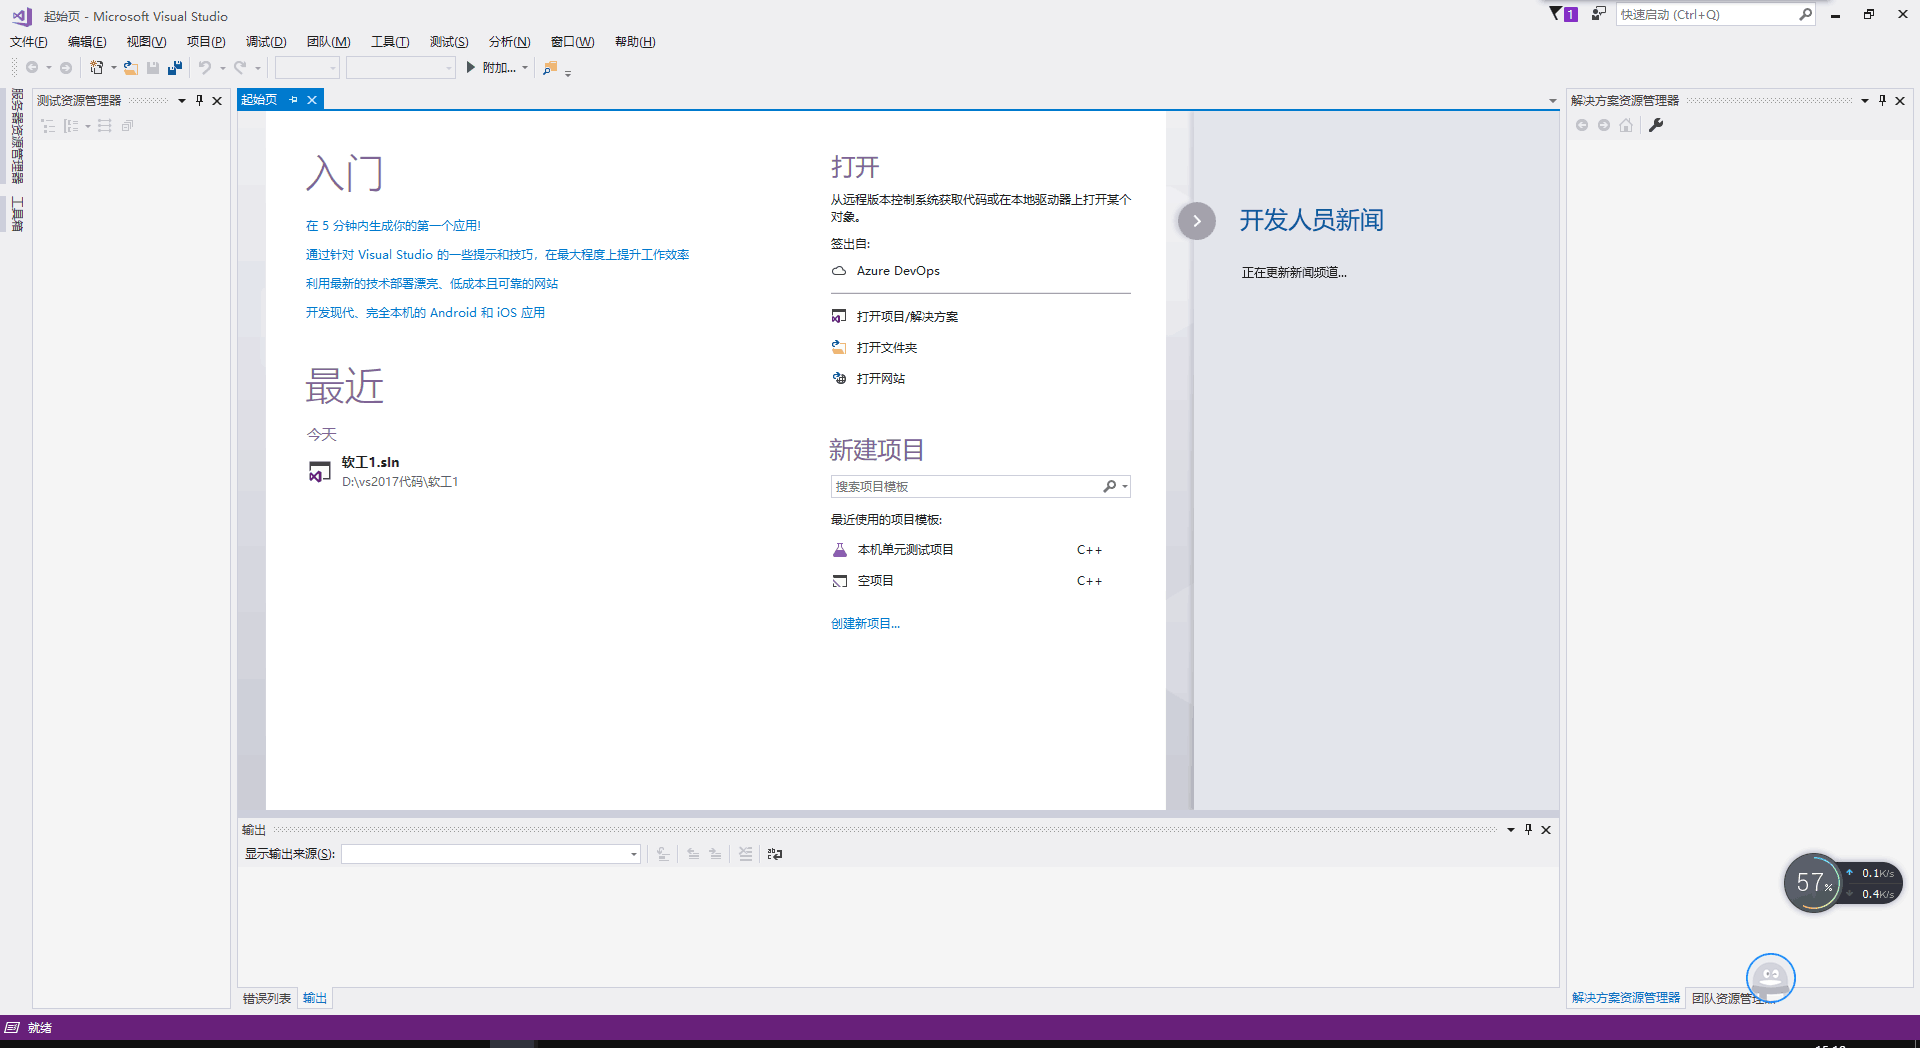The height and width of the screenshot is (1048, 1920).
Task: Open the 帮助(H) menu
Action: [x=635, y=42]
